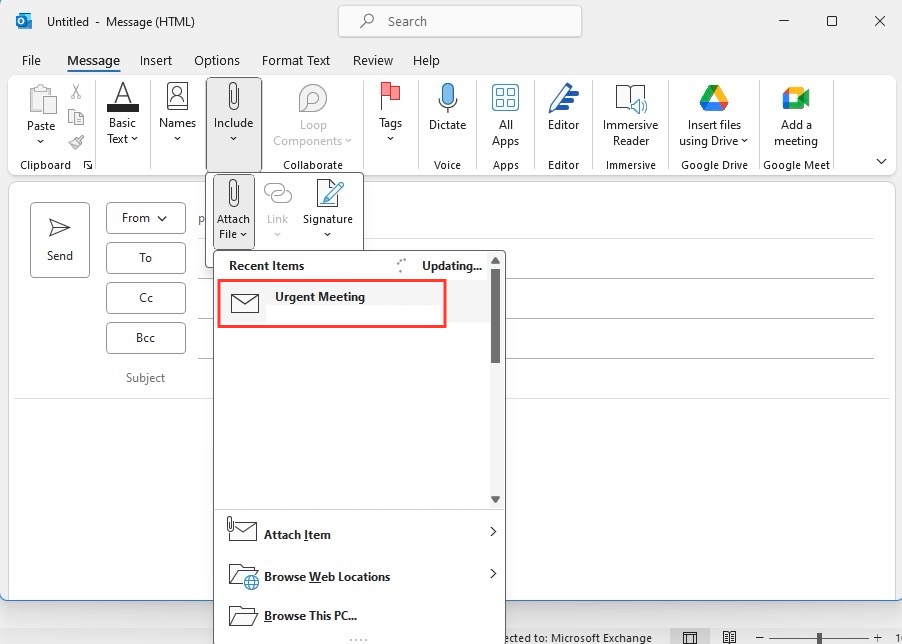Open Basic Text formatting options
Viewport: 902px width, 644px height.
pyautogui.click(x=123, y=114)
